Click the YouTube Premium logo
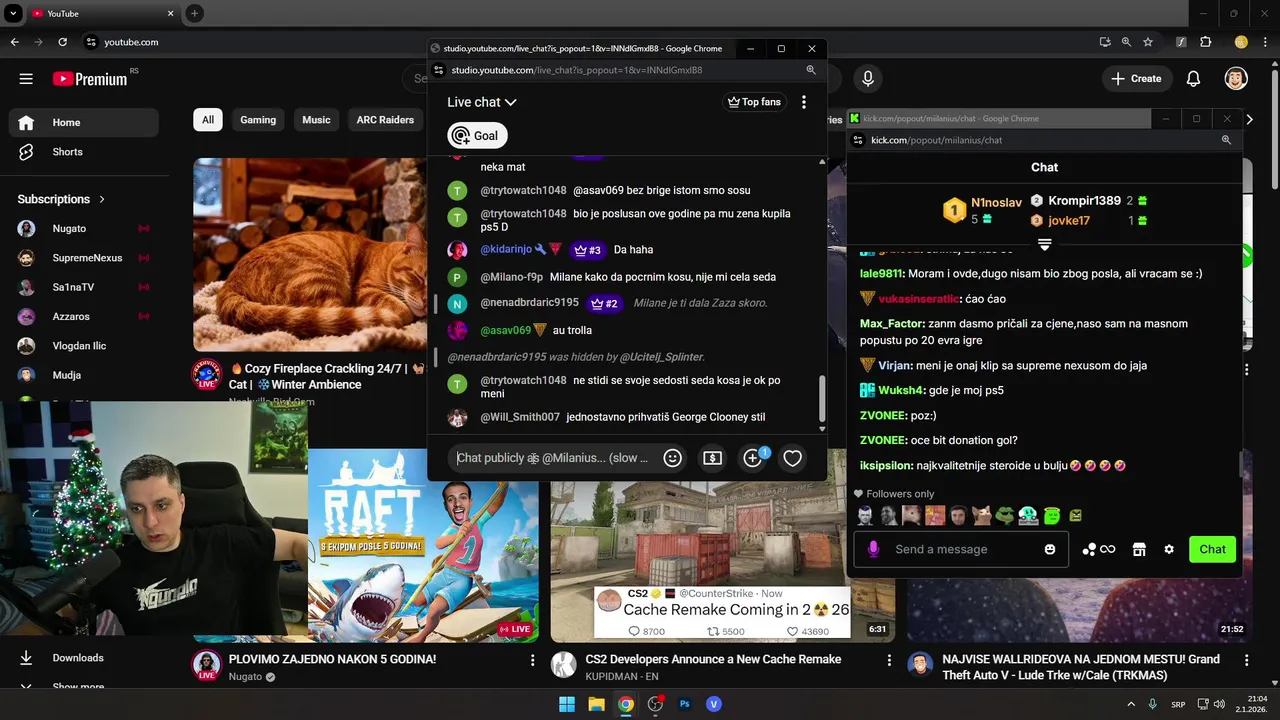Viewport: 1280px width, 720px height. coord(90,79)
